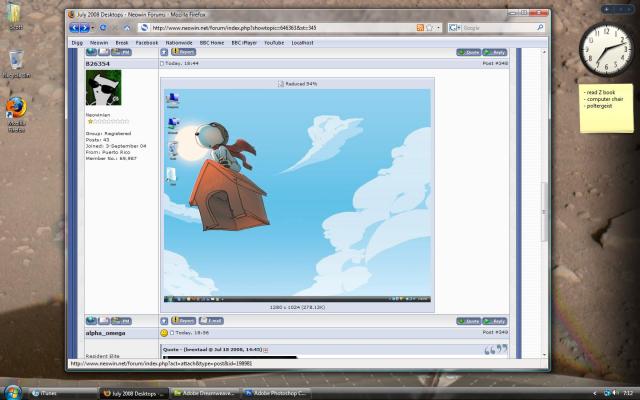Click the volume speaker tray icon
Viewport: 640px width, 400px height.
coord(615,393)
